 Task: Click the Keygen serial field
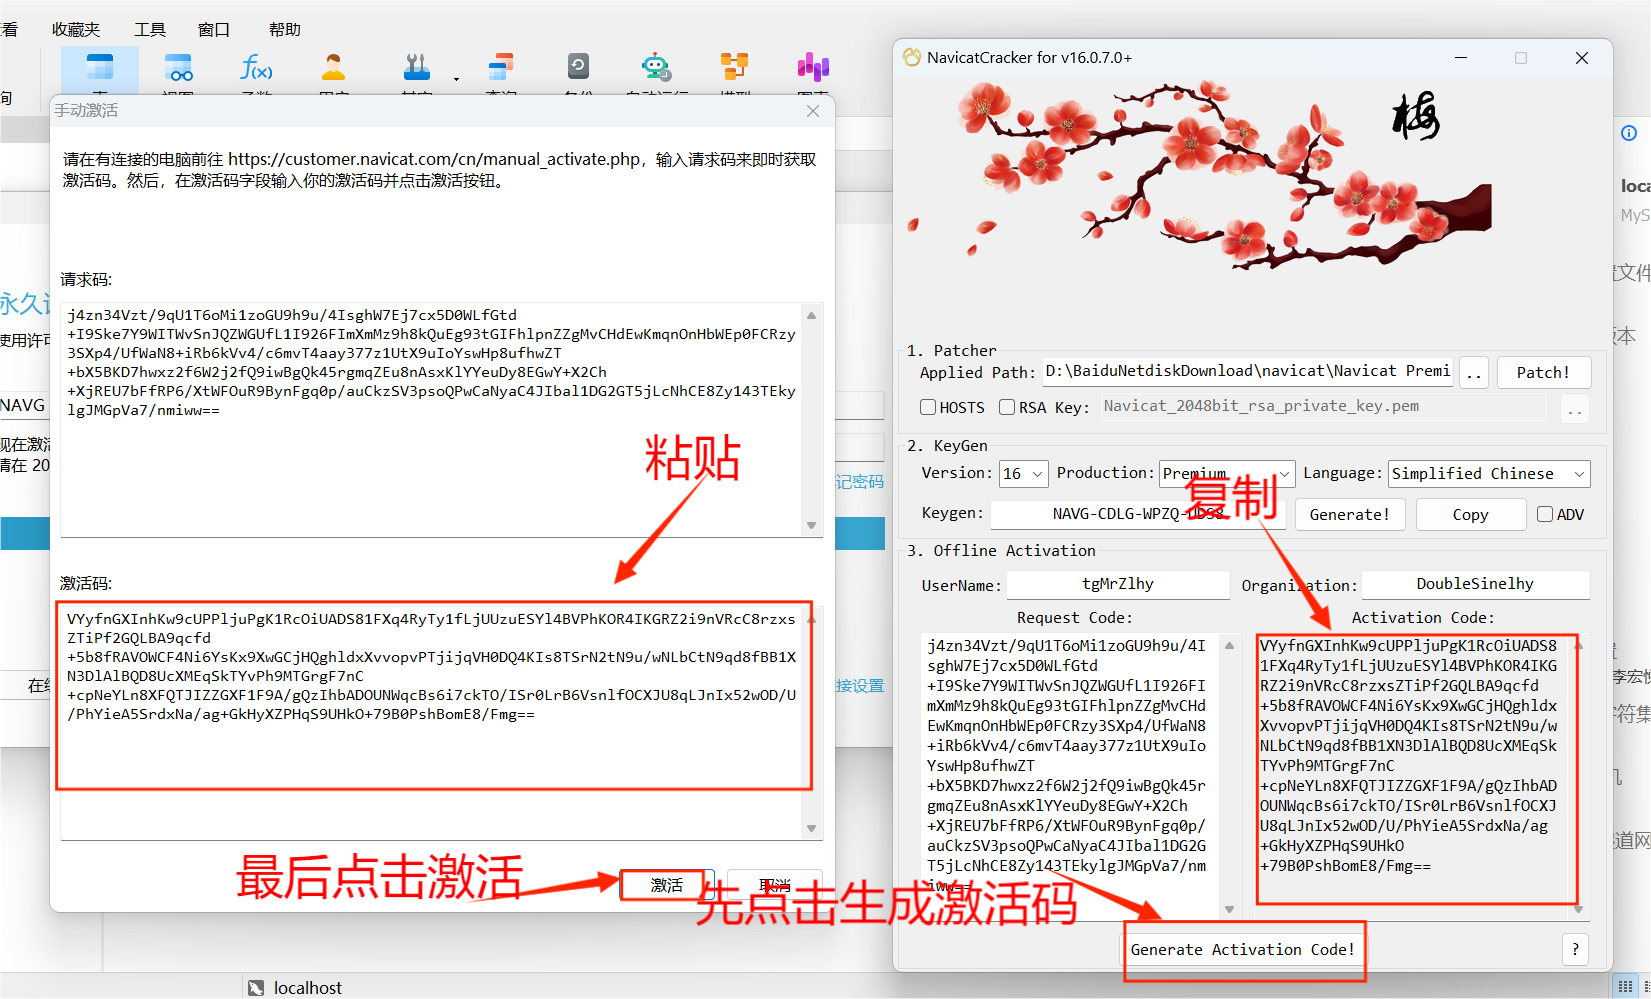click(1138, 514)
